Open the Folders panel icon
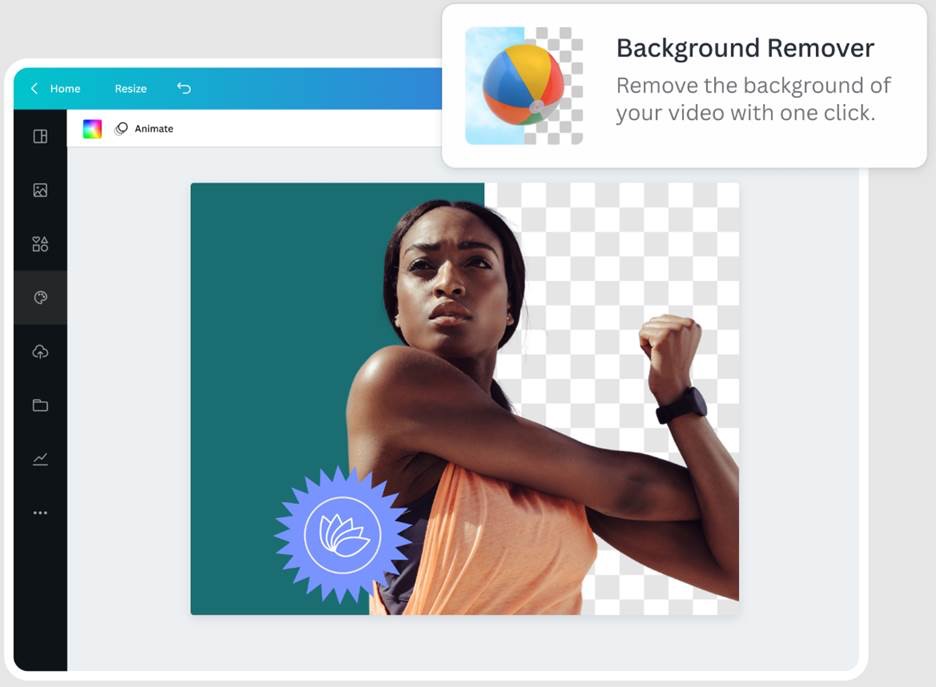Image resolution: width=936 pixels, height=687 pixels. pos(40,404)
